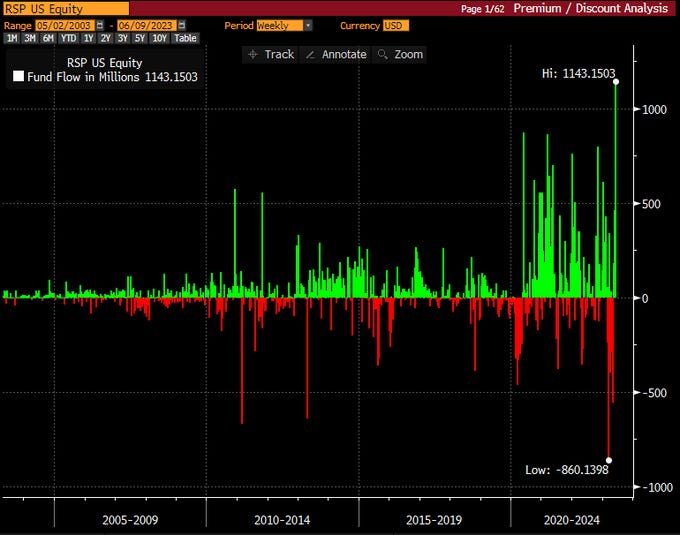Click the Hi: 1143.1503 label
This screenshot has width=680, height=535.
[579, 74]
